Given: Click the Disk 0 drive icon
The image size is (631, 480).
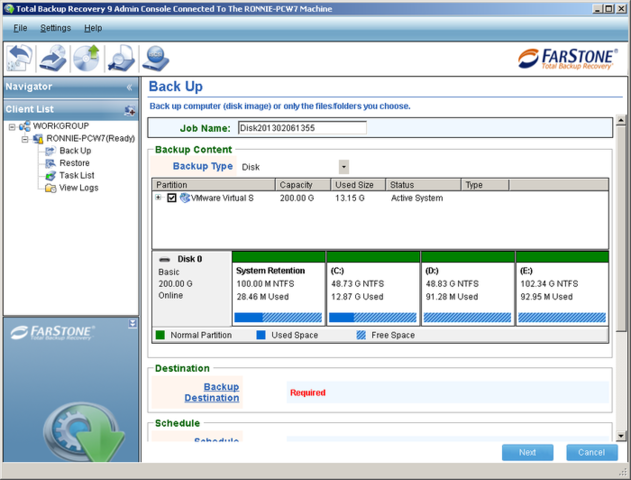Looking at the screenshot, I should [x=165, y=259].
